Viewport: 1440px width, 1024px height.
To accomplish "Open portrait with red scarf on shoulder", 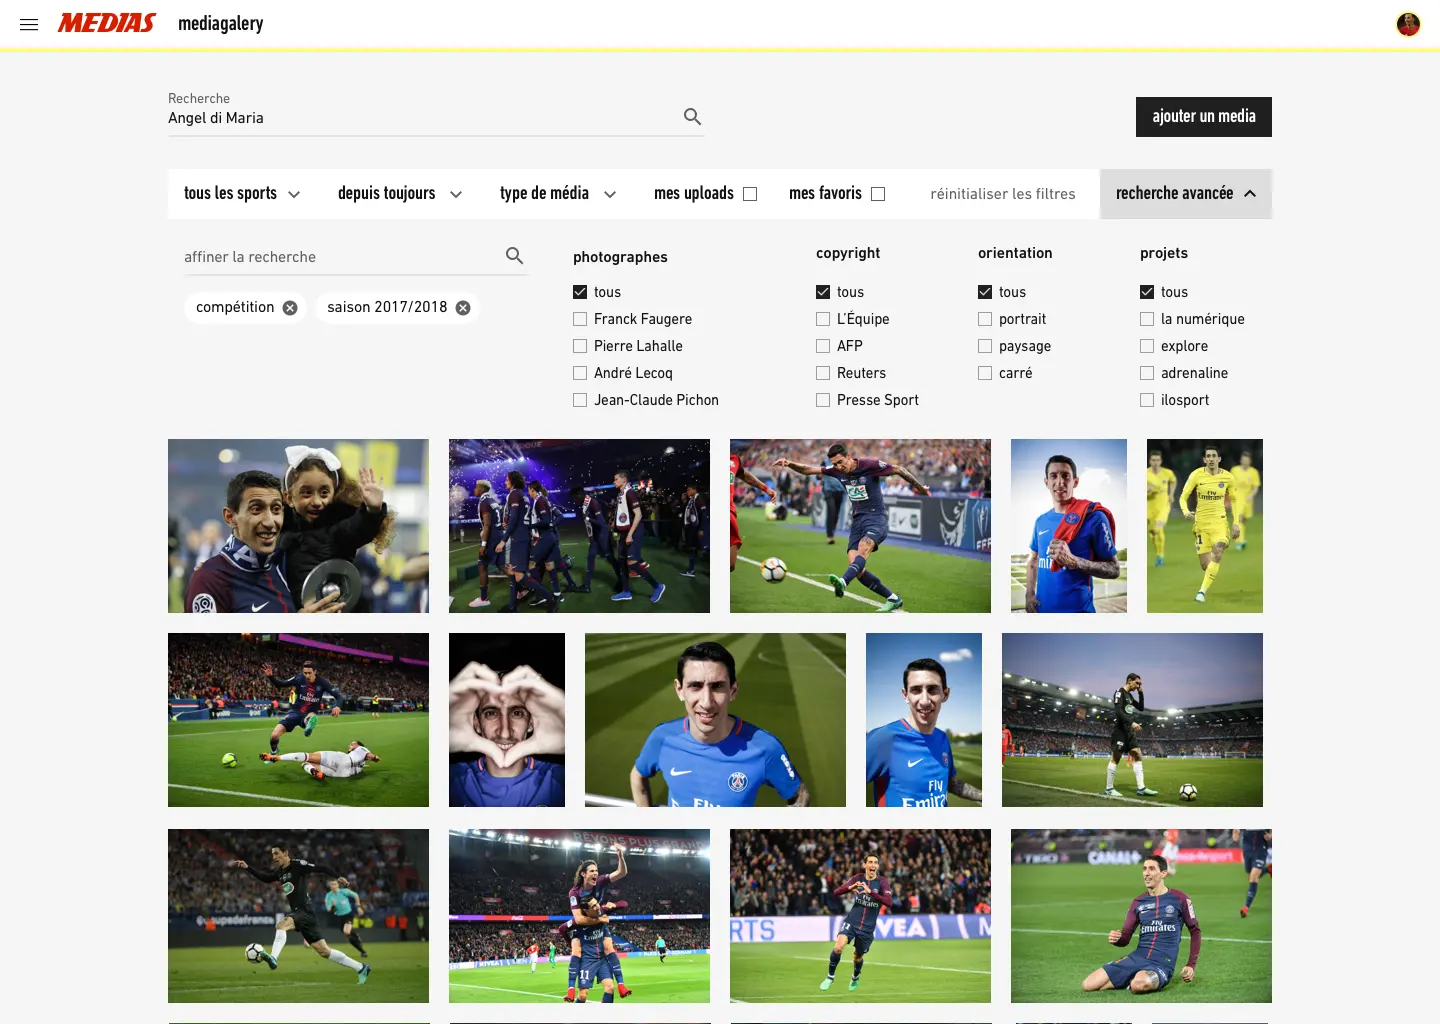I will pos(1069,526).
